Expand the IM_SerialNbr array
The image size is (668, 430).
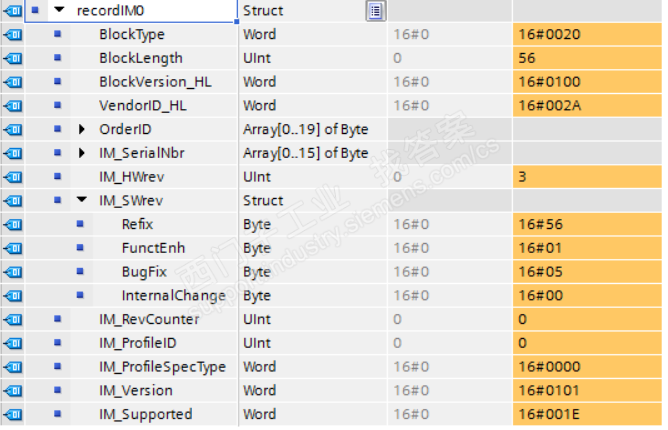[x=83, y=153]
